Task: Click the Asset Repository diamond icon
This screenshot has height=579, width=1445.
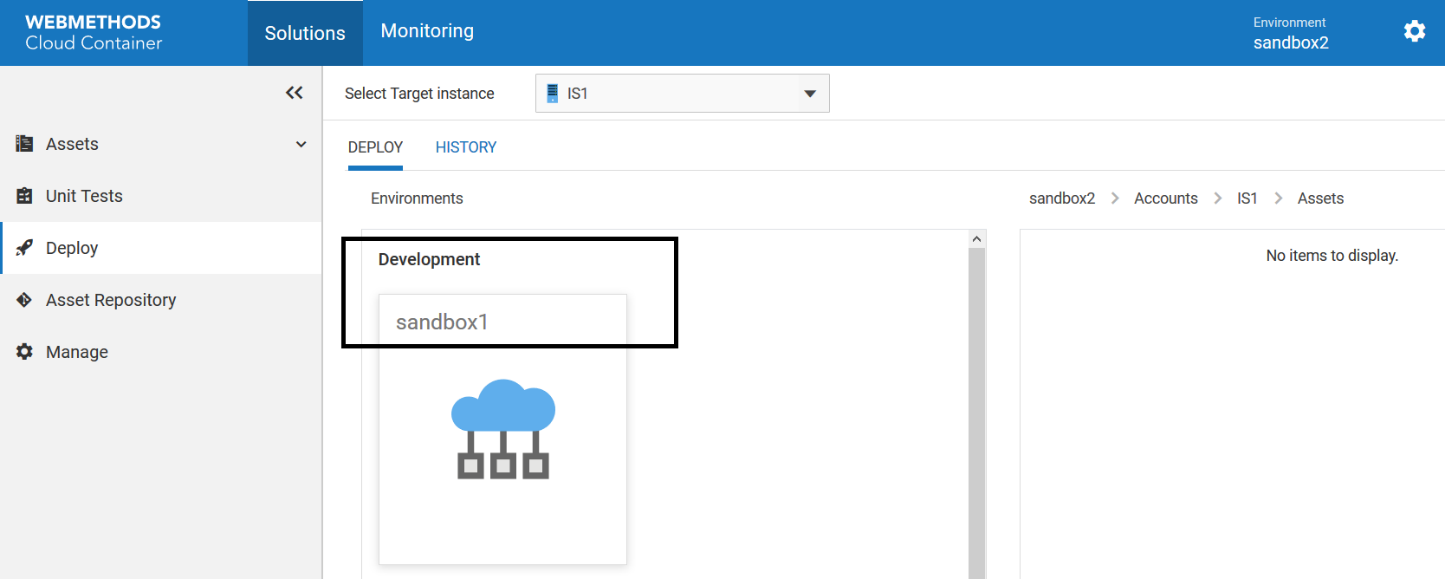Action: [x=25, y=300]
